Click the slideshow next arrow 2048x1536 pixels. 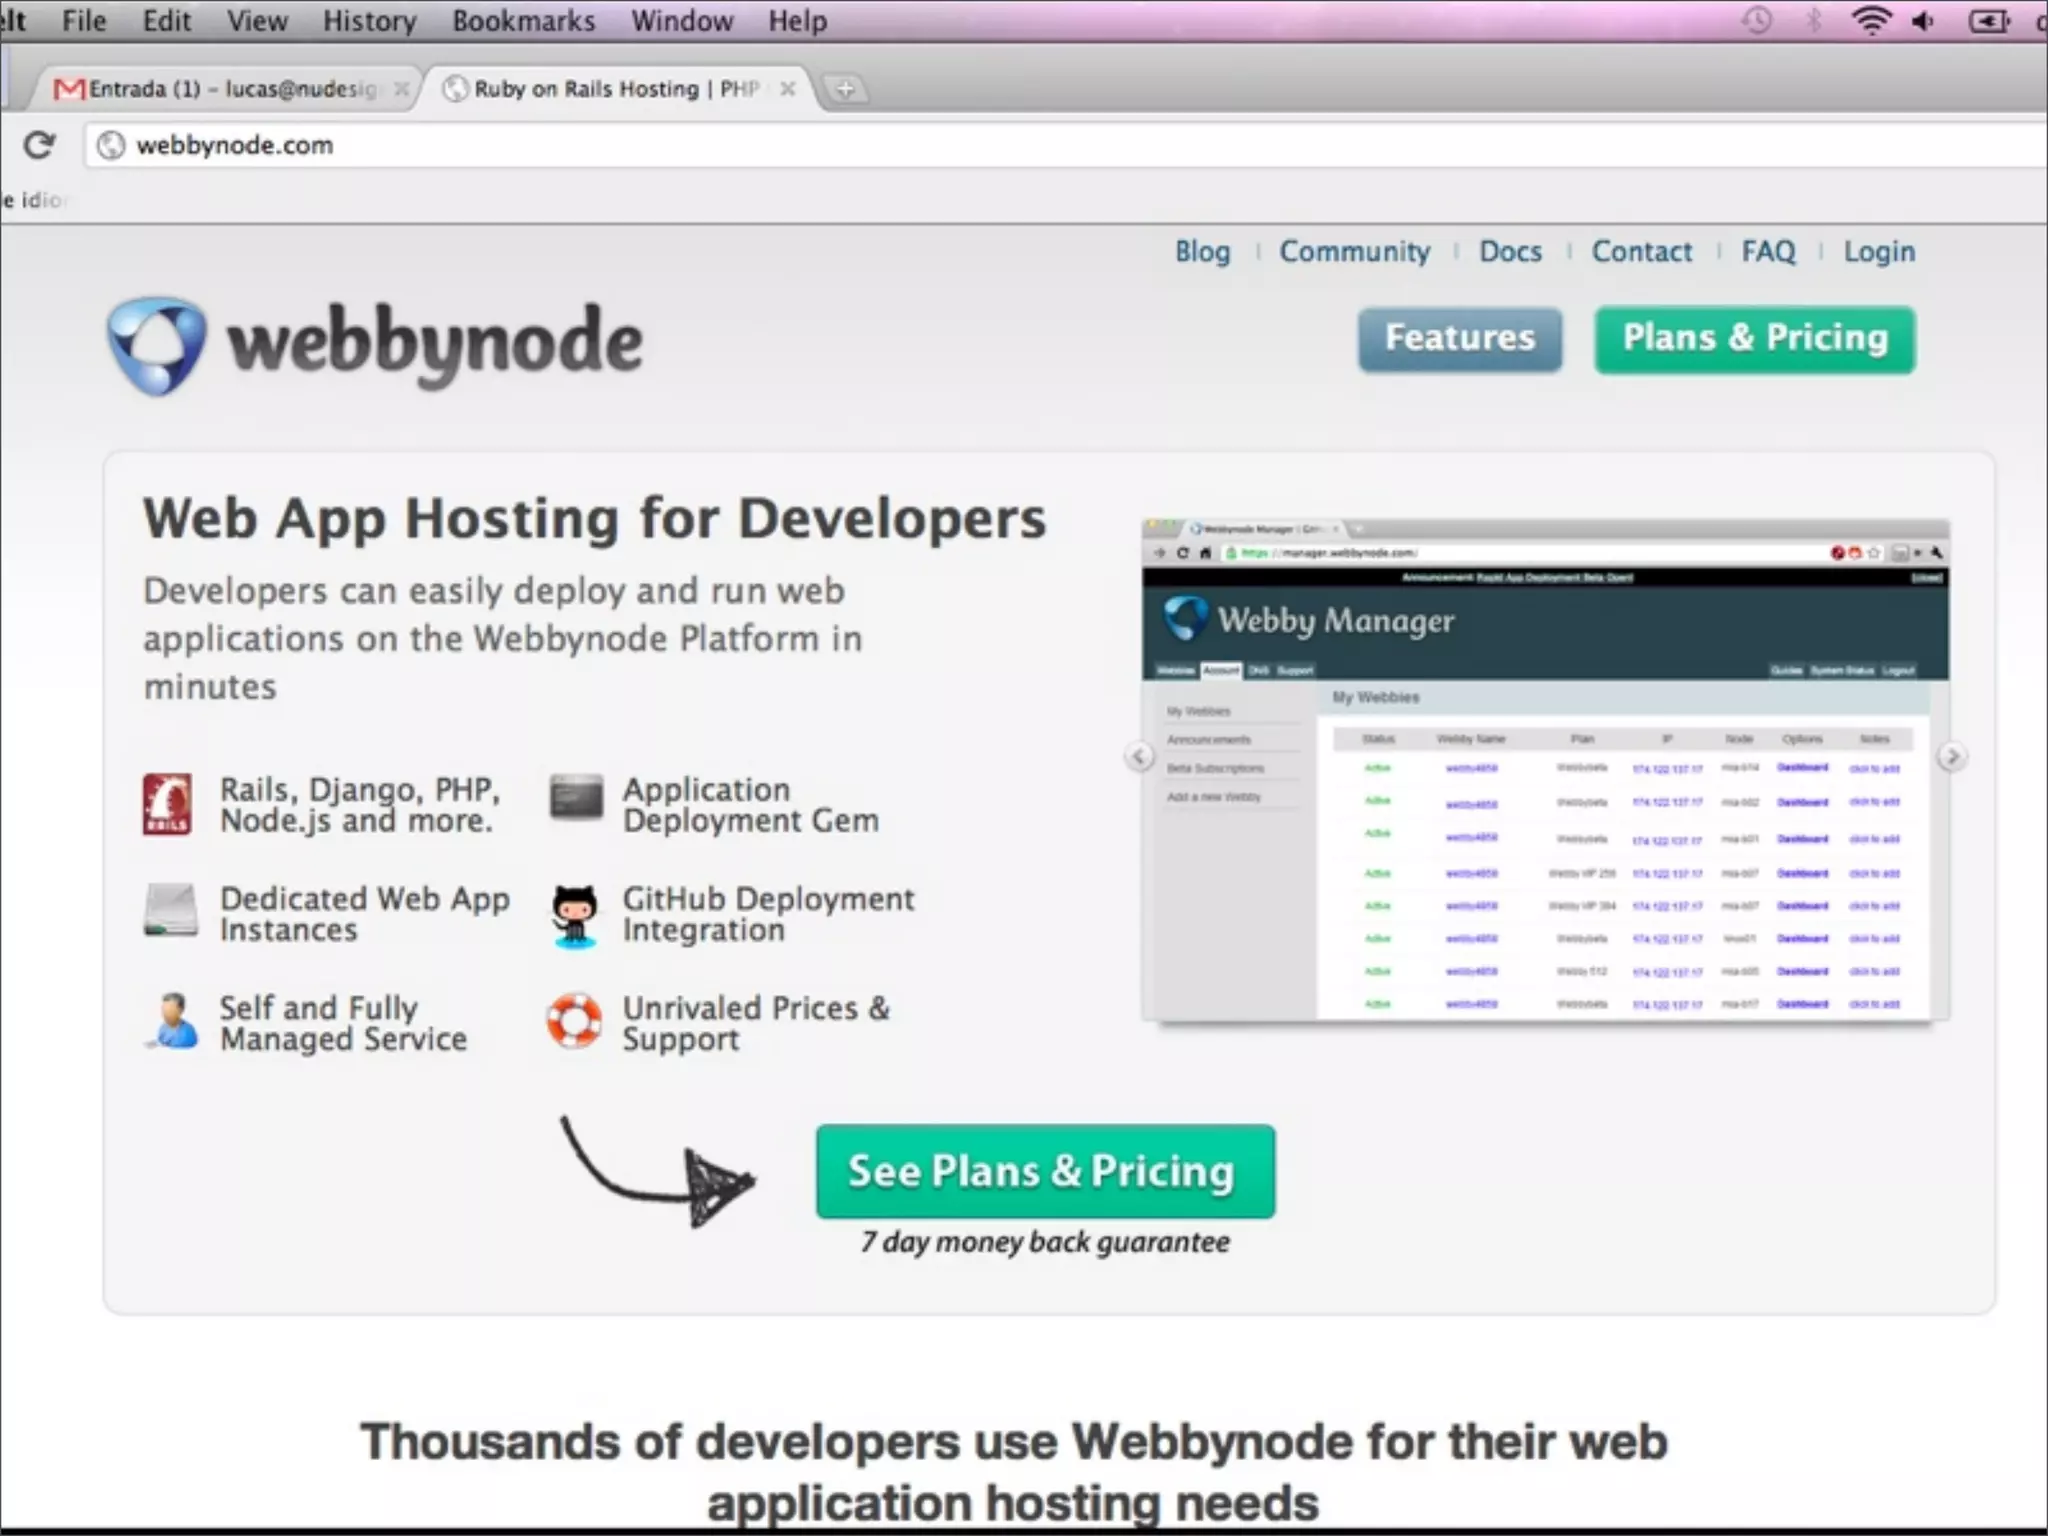pos(1951,756)
